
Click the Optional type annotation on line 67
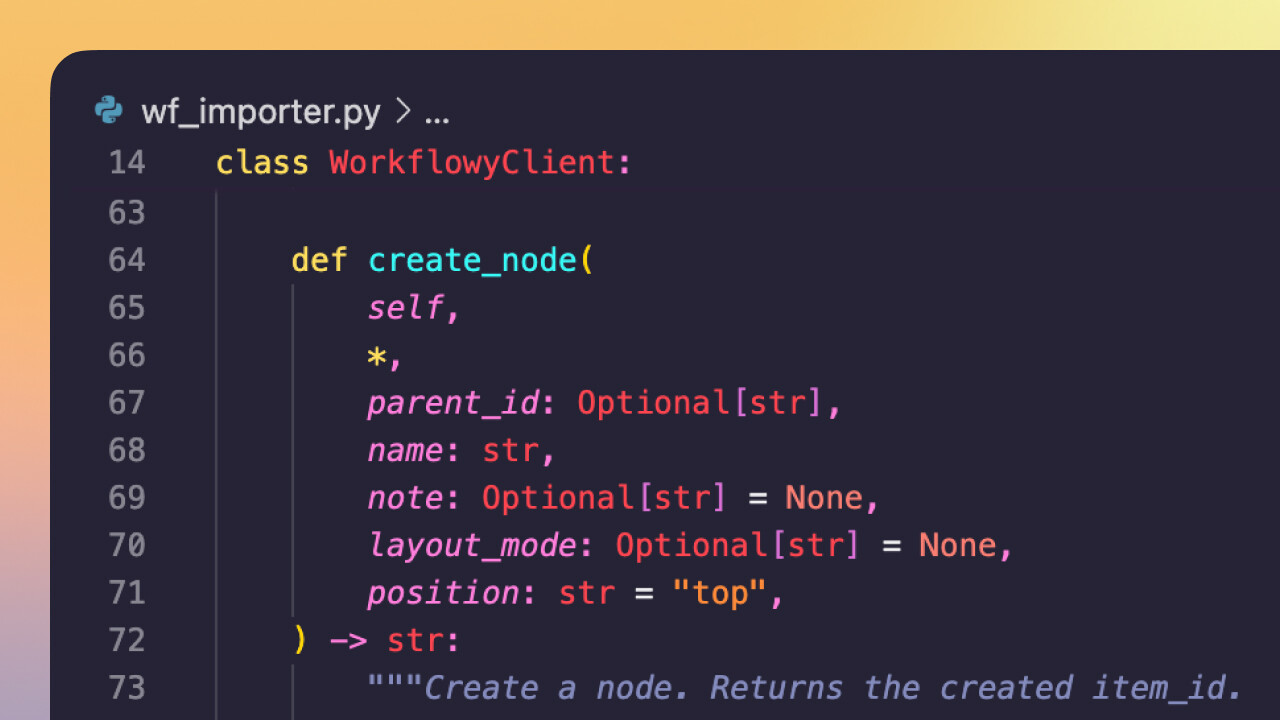pos(651,402)
